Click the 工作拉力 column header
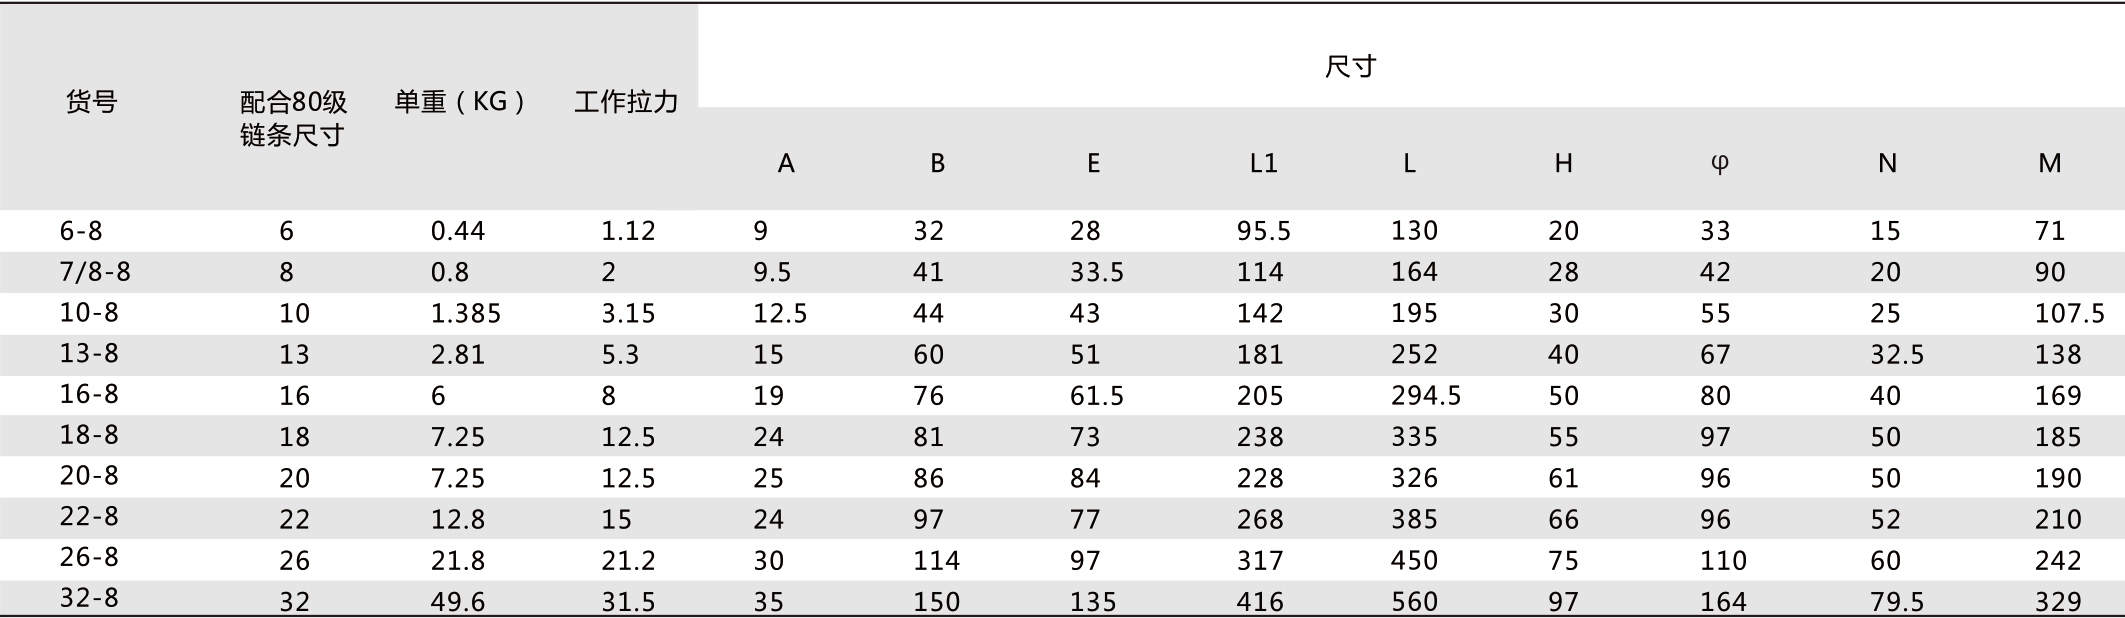The image size is (2125, 618). [x=626, y=101]
